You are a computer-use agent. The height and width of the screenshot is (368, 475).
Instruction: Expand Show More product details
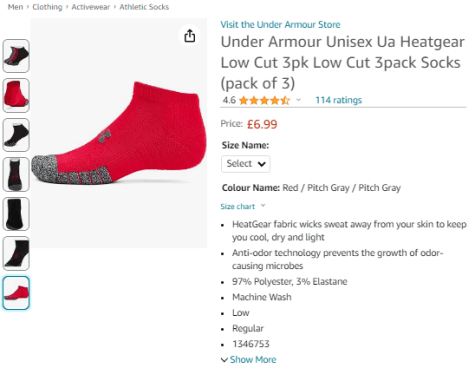pyautogui.click(x=249, y=360)
